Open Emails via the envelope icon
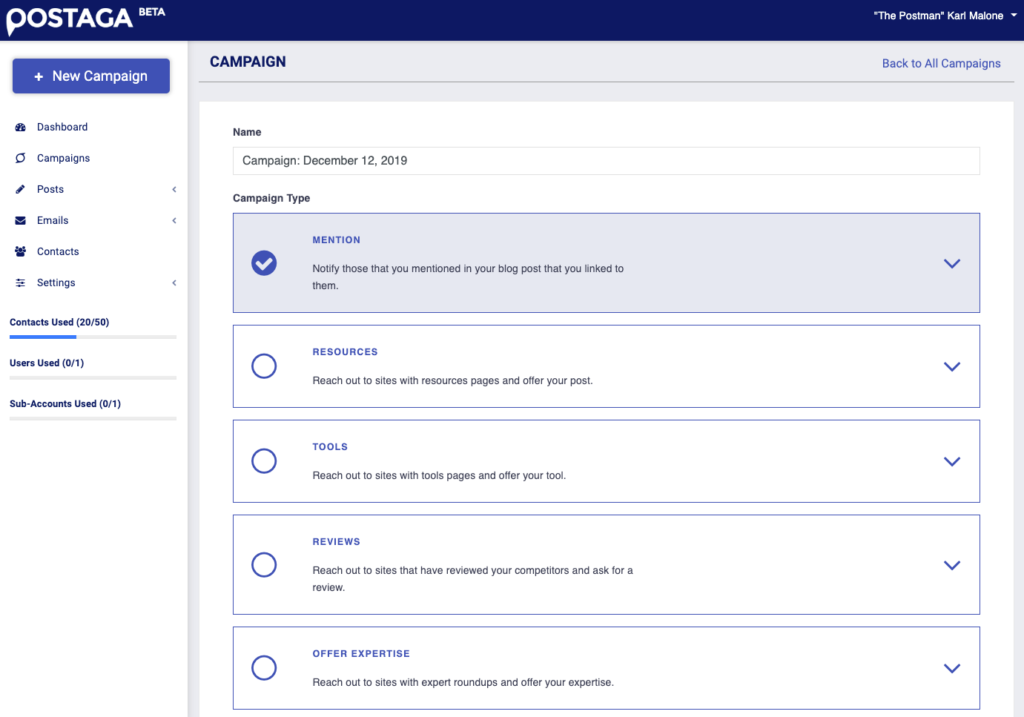The width and height of the screenshot is (1024, 717). 20,220
